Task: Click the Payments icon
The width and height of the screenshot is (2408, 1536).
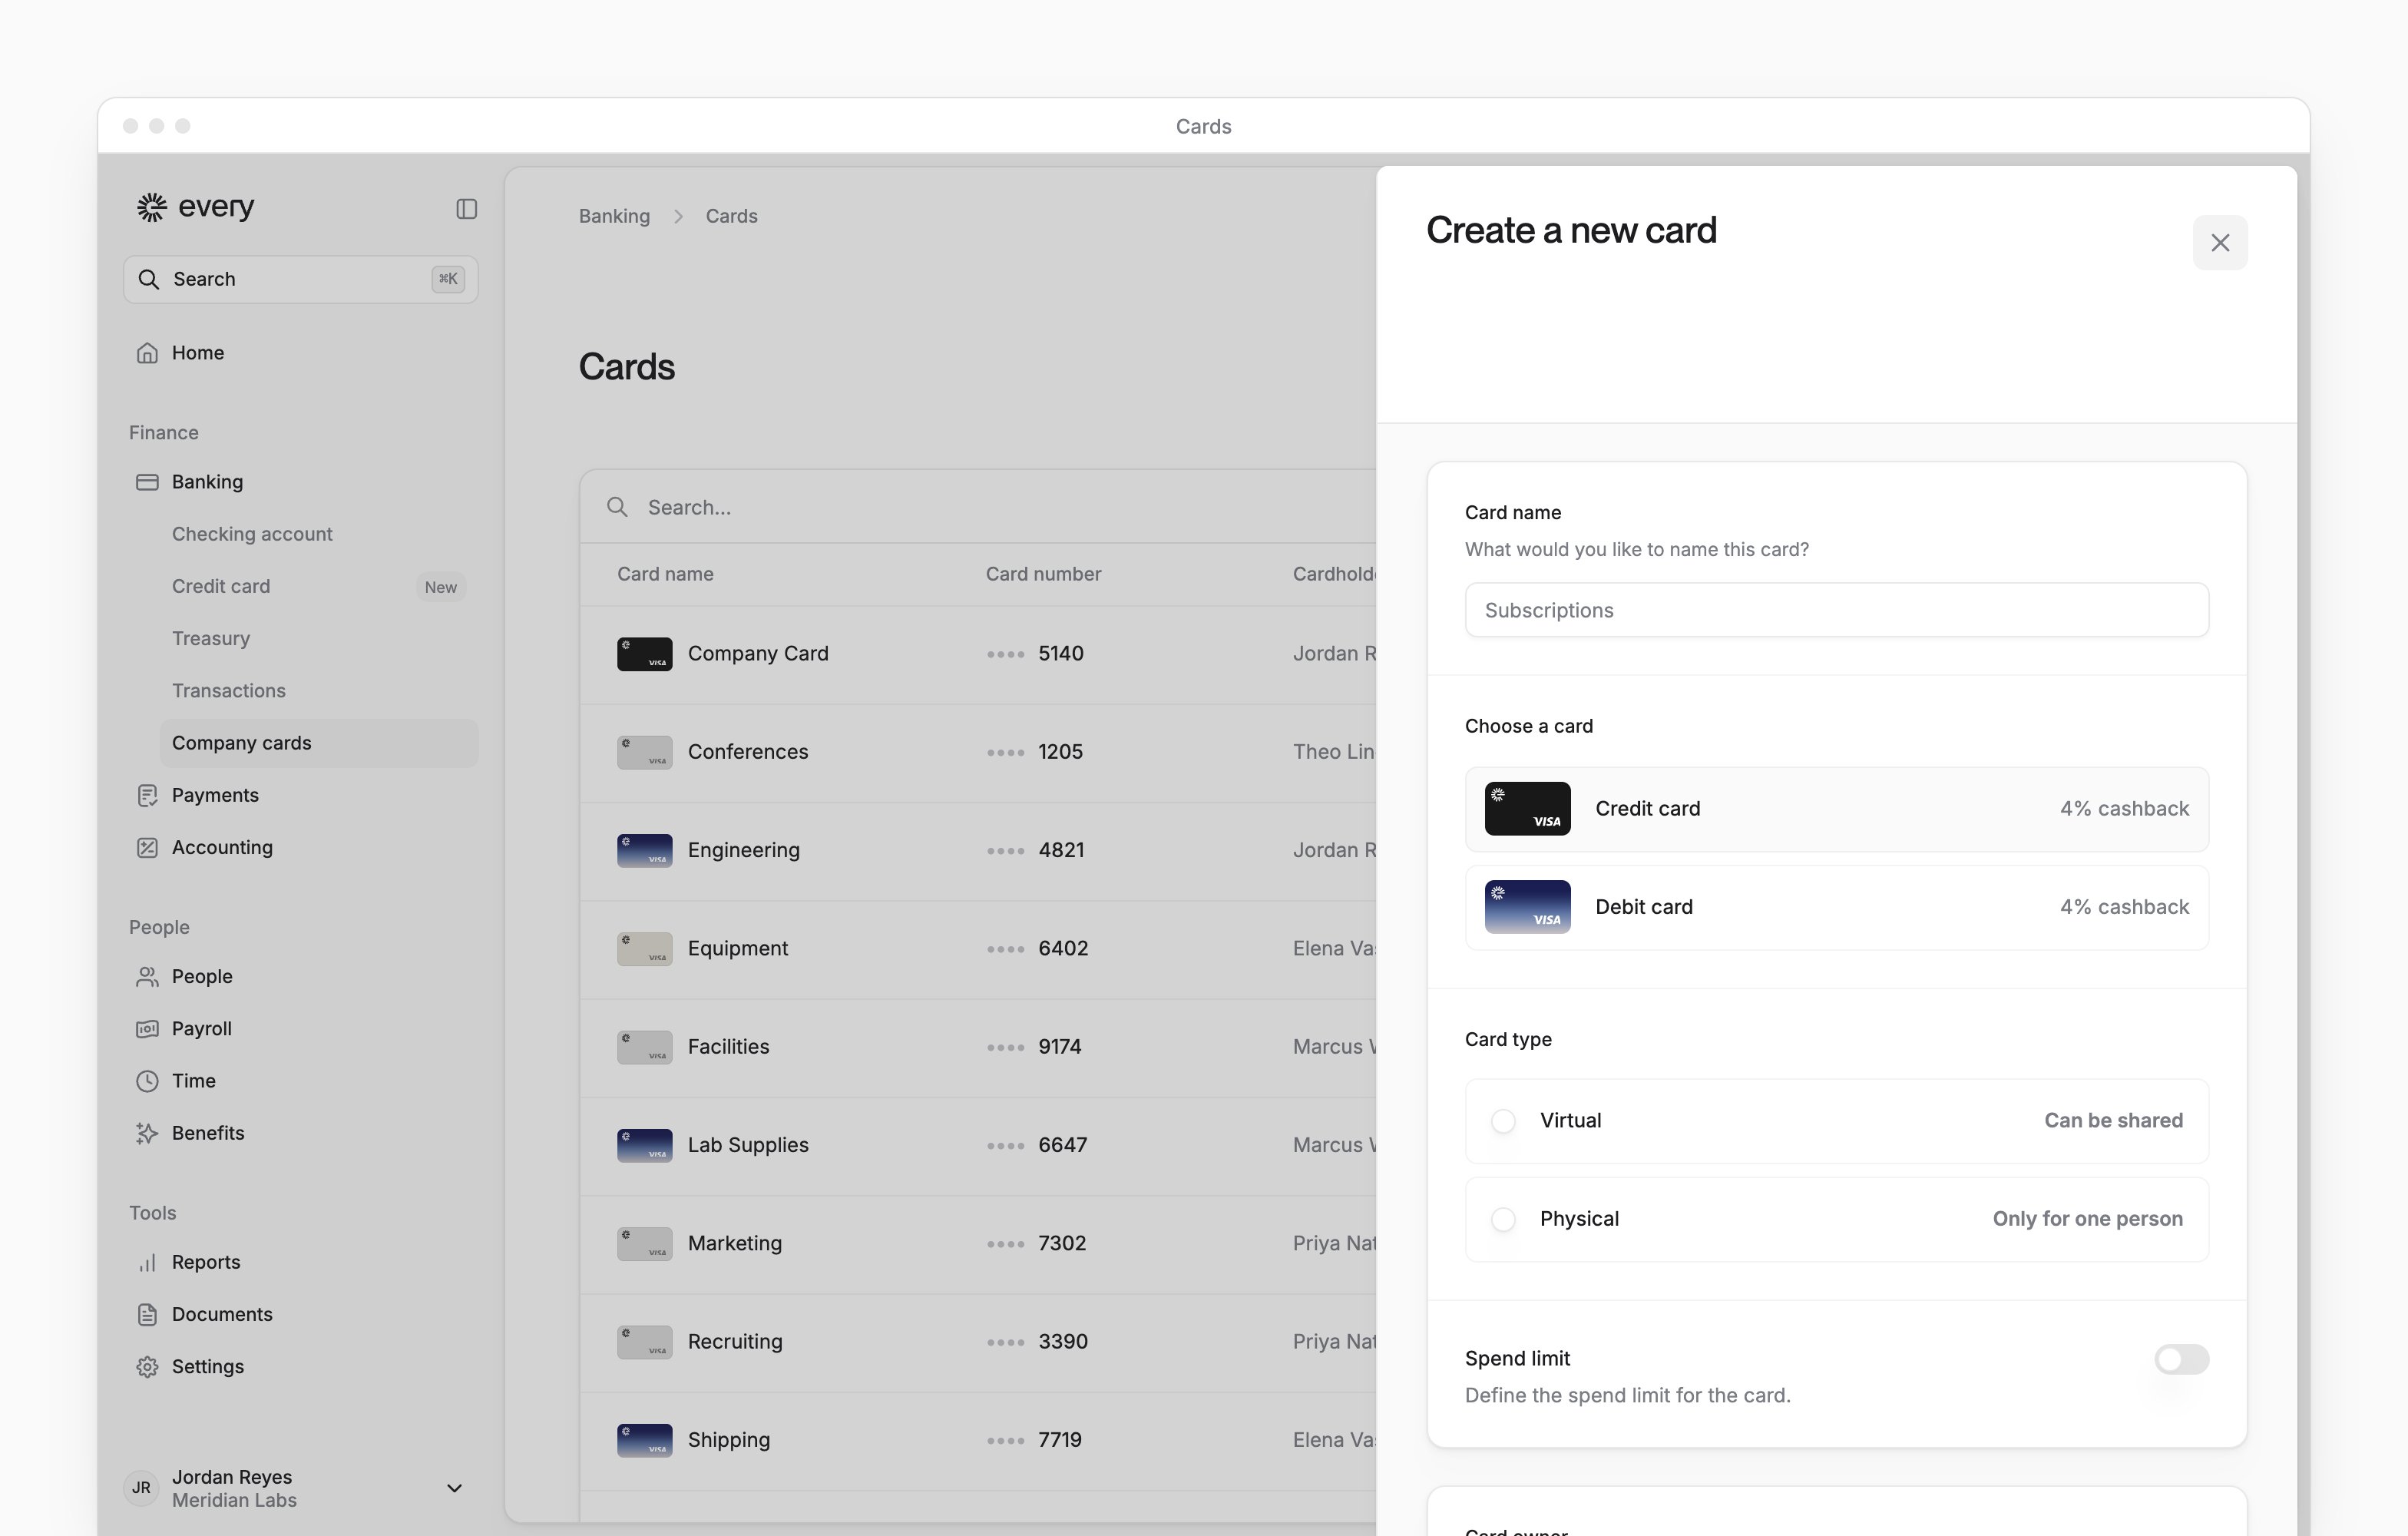Action: click(147, 795)
